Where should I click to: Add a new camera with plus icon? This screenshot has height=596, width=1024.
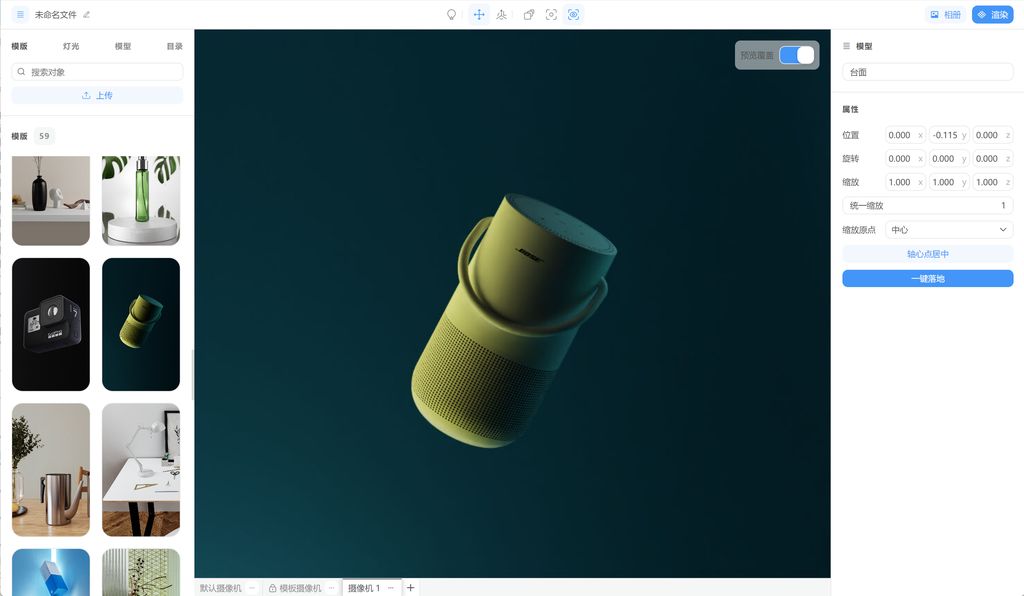coord(410,588)
